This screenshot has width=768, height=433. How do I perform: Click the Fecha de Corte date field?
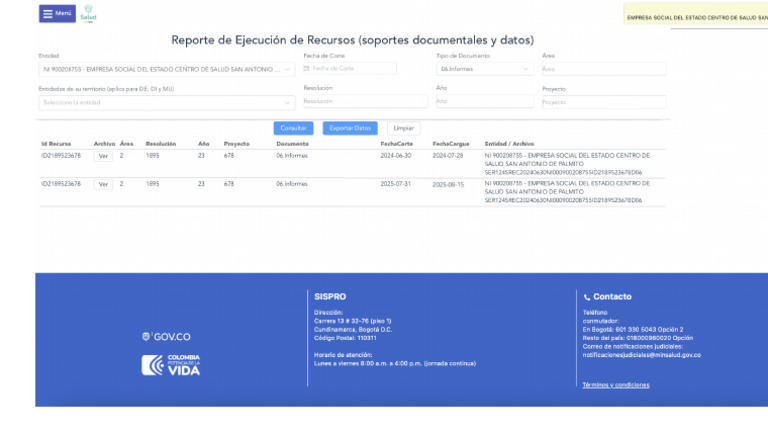pos(350,69)
